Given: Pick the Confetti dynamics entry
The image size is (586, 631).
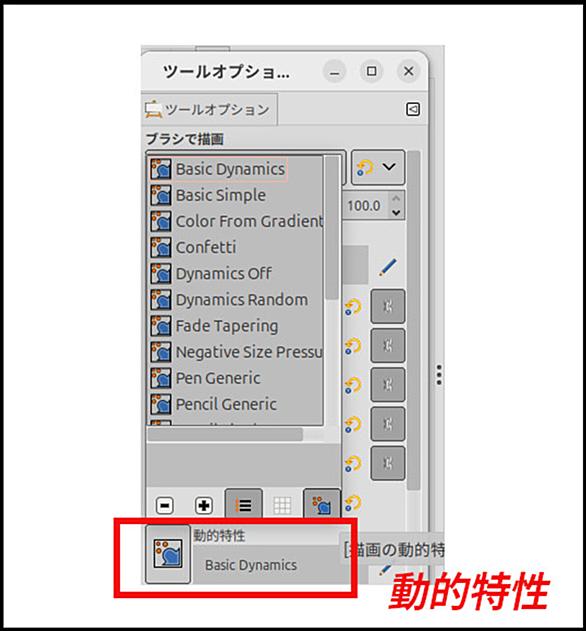Looking at the screenshot, I should [x=235, y=247].
